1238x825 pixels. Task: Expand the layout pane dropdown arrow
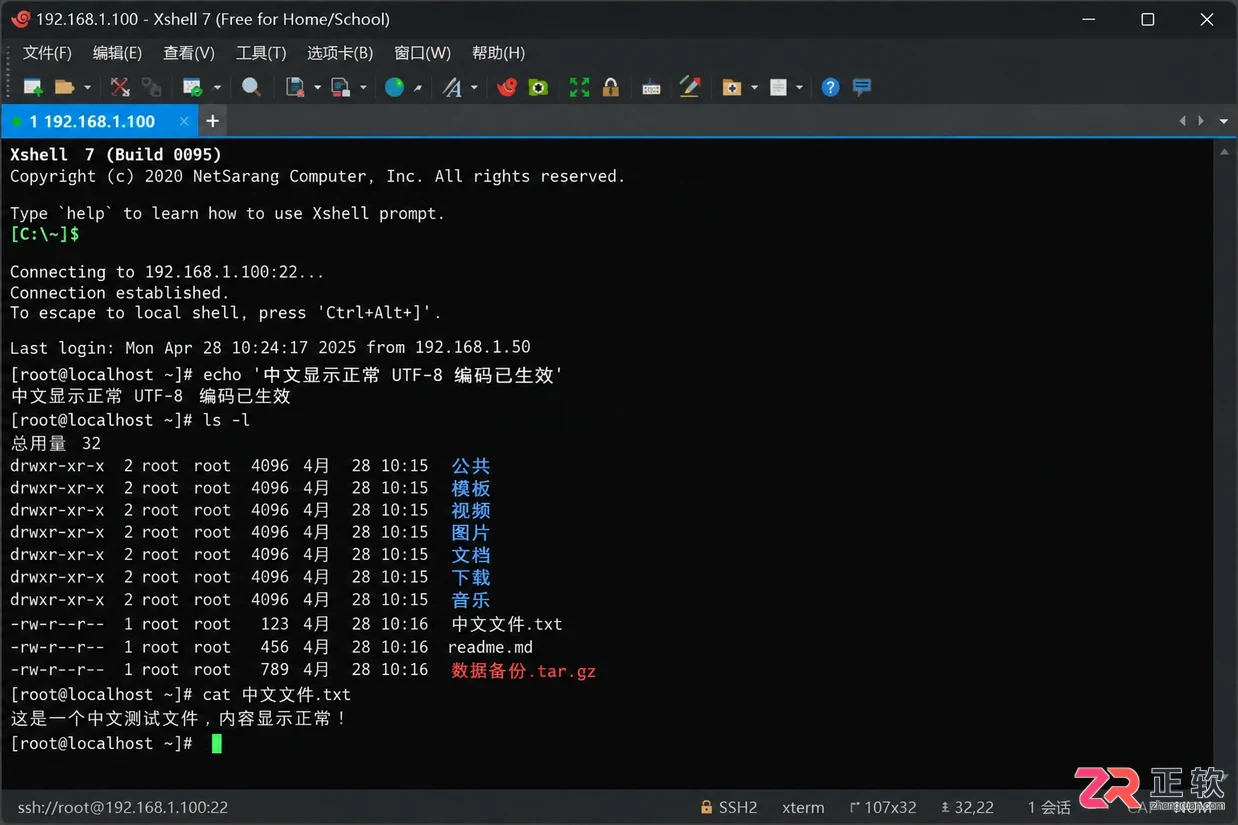(x=800, y=88)
